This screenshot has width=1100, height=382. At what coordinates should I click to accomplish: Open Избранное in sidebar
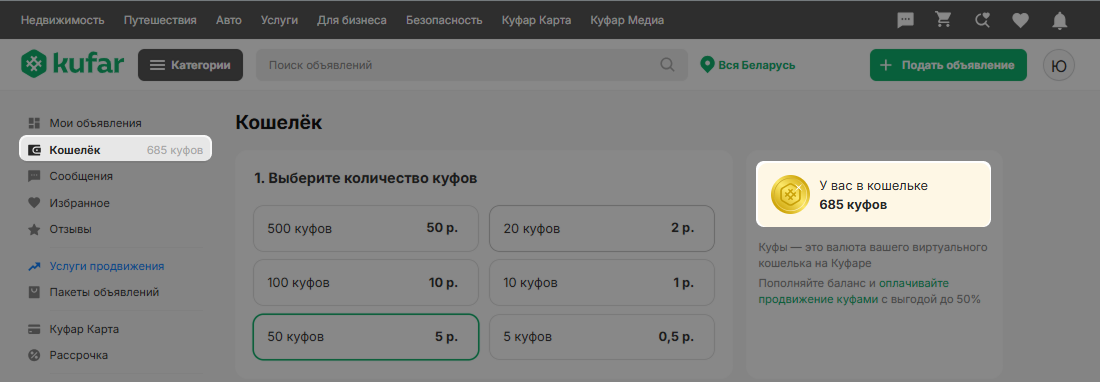(79, 203)
